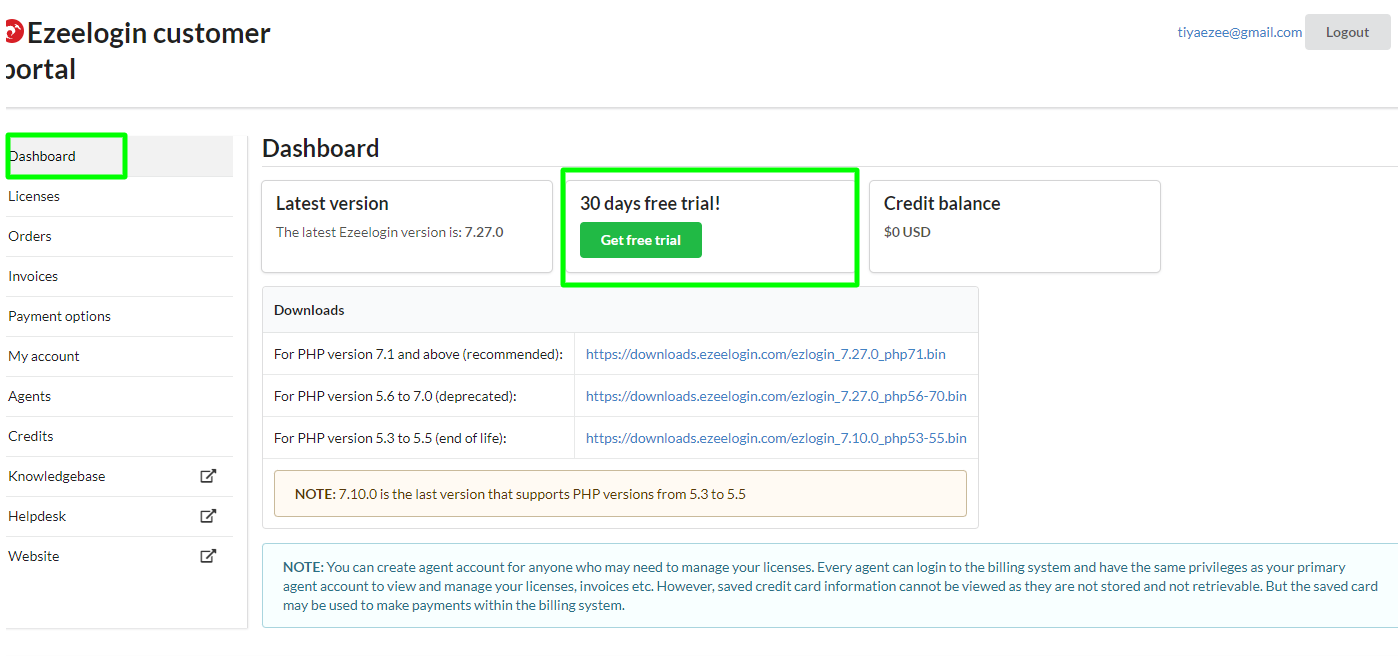Open external link icon beside Helpdesk
This screenshot has height=656, width=1398.
pos(208,516)
